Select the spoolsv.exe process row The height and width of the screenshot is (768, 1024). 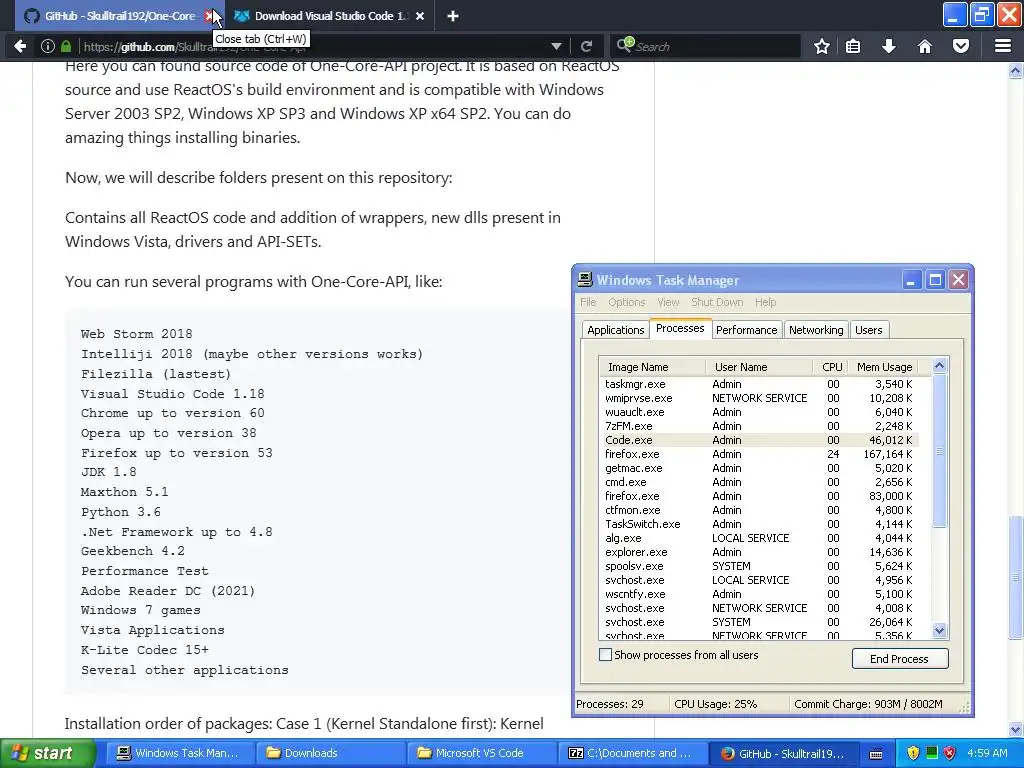(x=759, y=566)
